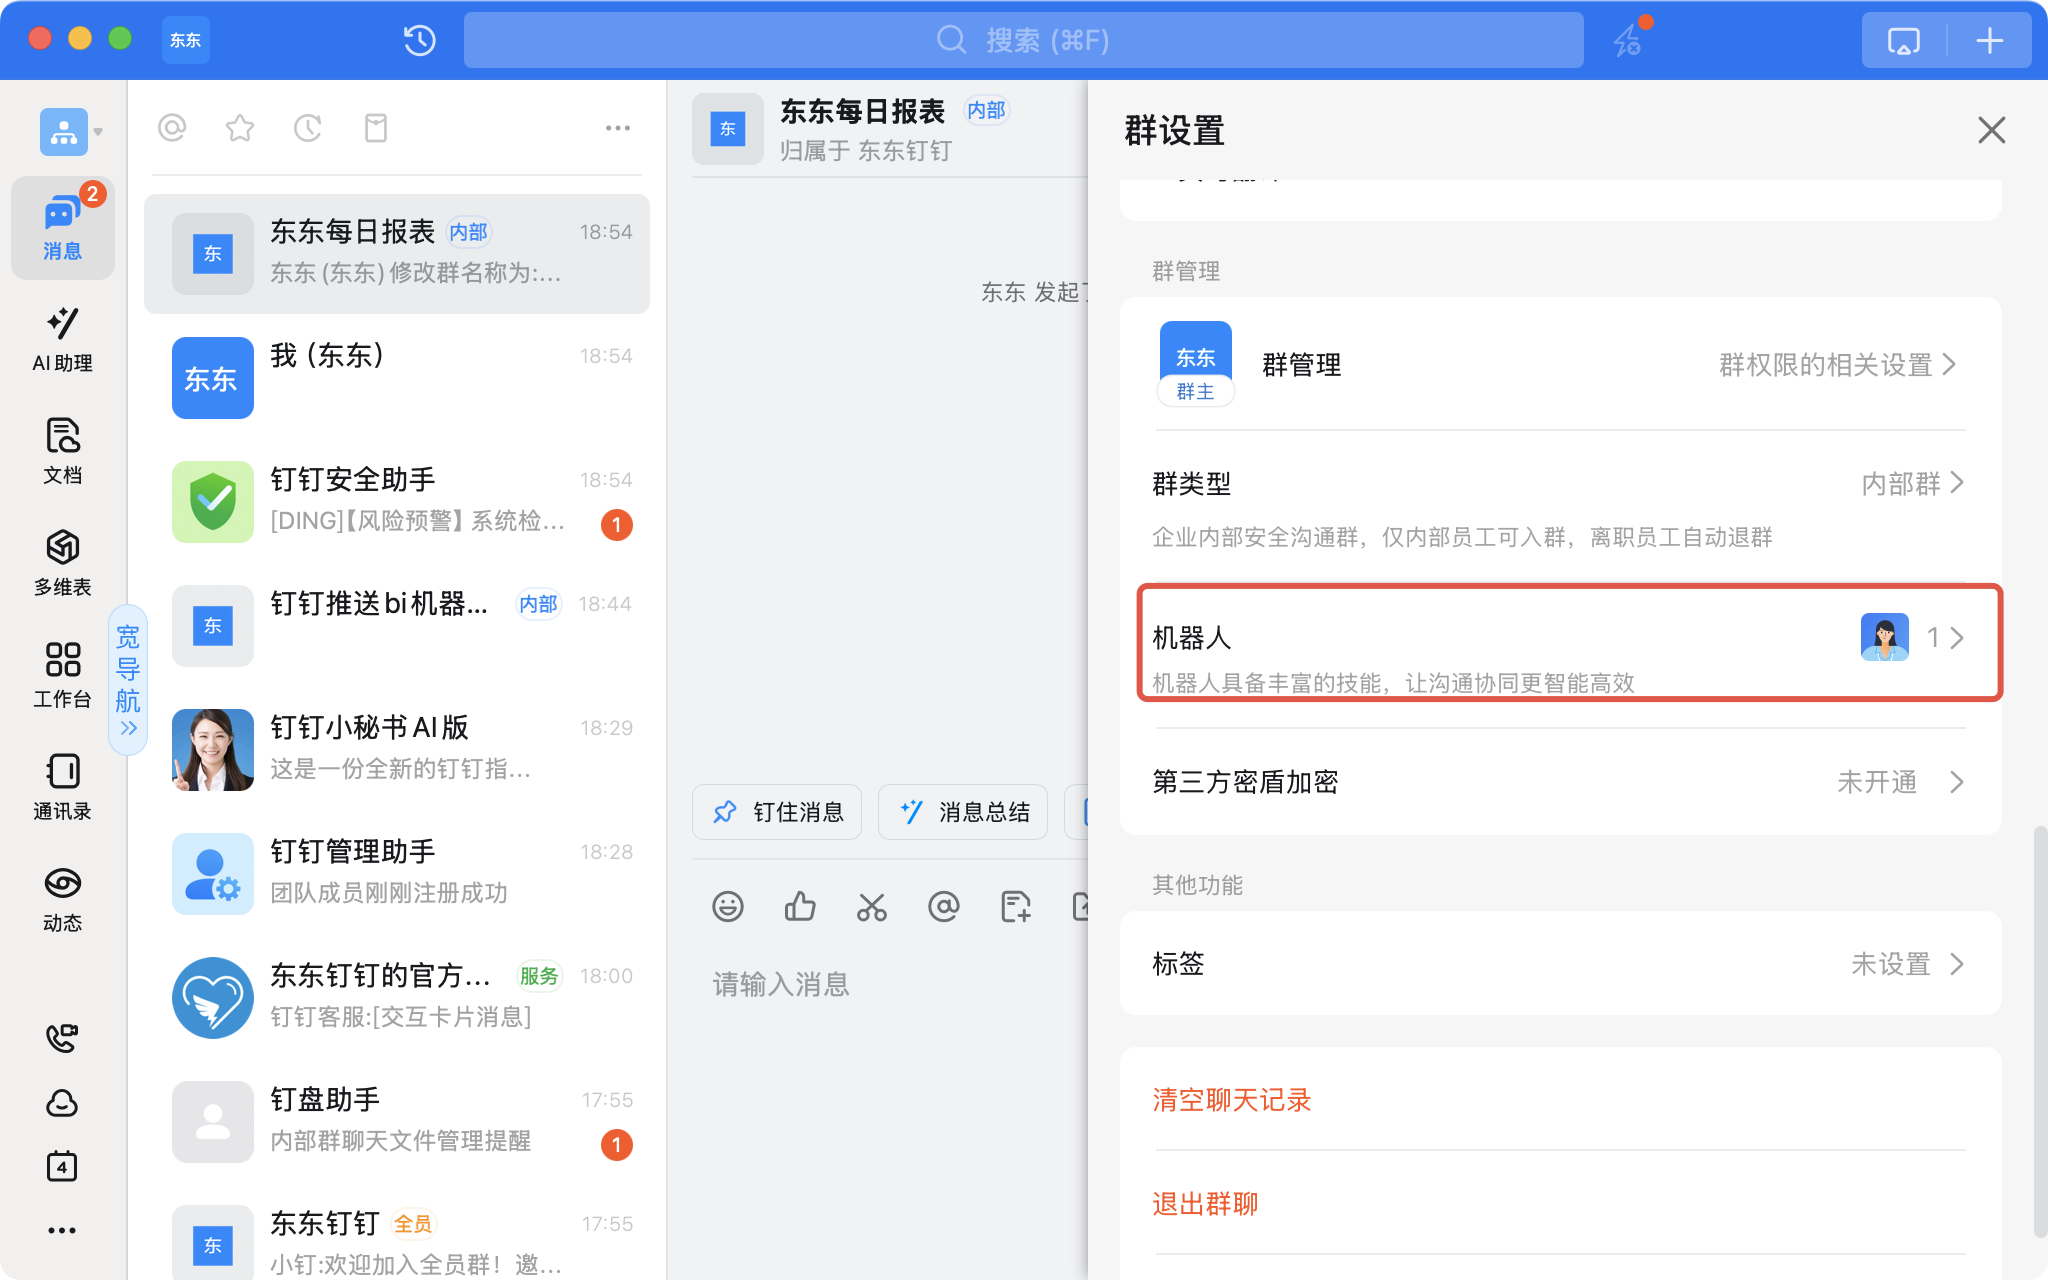Click the 清空聊天记录 link

[1231, 1100]
